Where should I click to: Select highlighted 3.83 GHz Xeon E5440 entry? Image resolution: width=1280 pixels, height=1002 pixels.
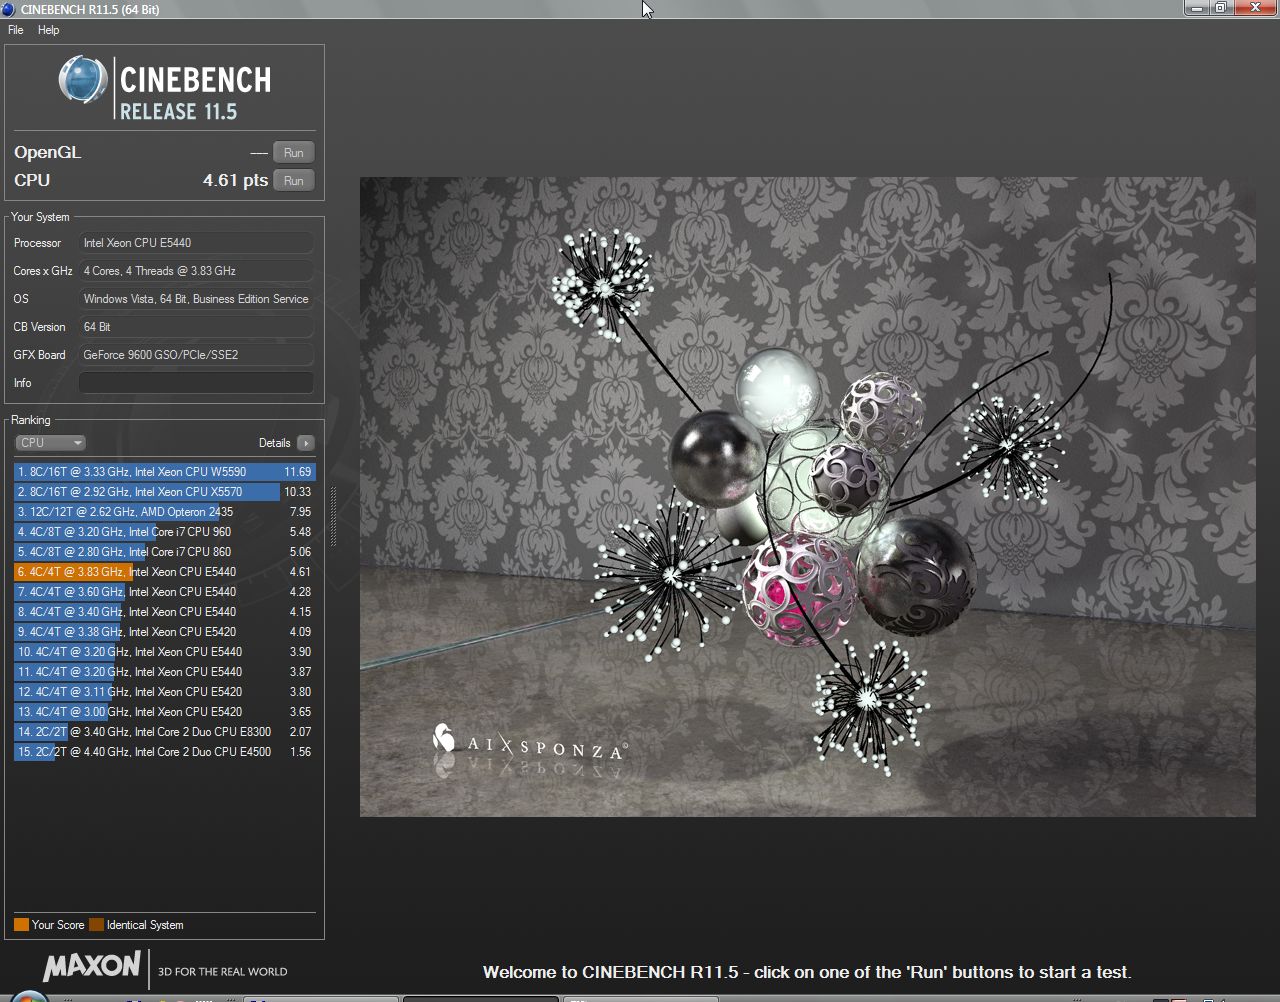pyautogui.click(x=163, y=572)
